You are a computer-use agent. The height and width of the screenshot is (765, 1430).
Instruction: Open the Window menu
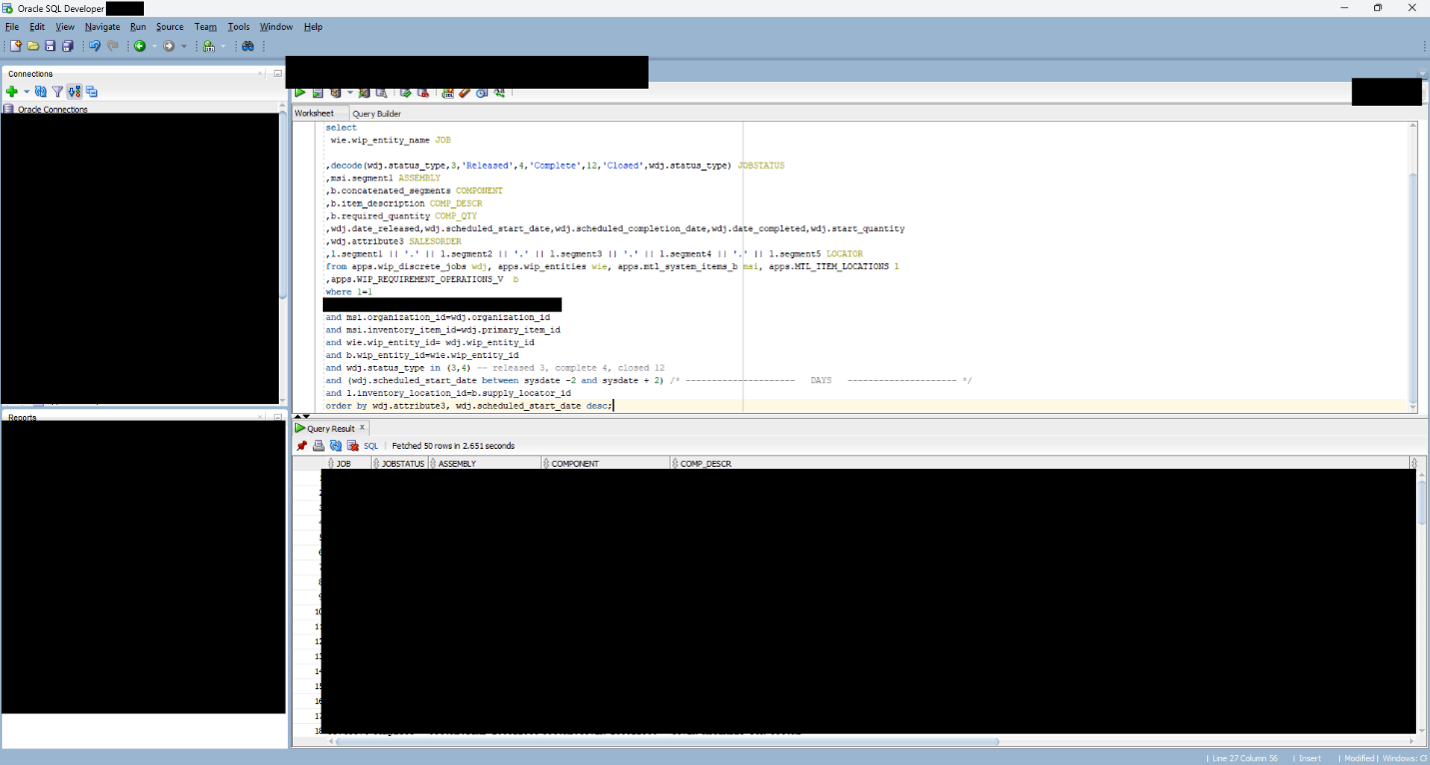pos(277,27)
